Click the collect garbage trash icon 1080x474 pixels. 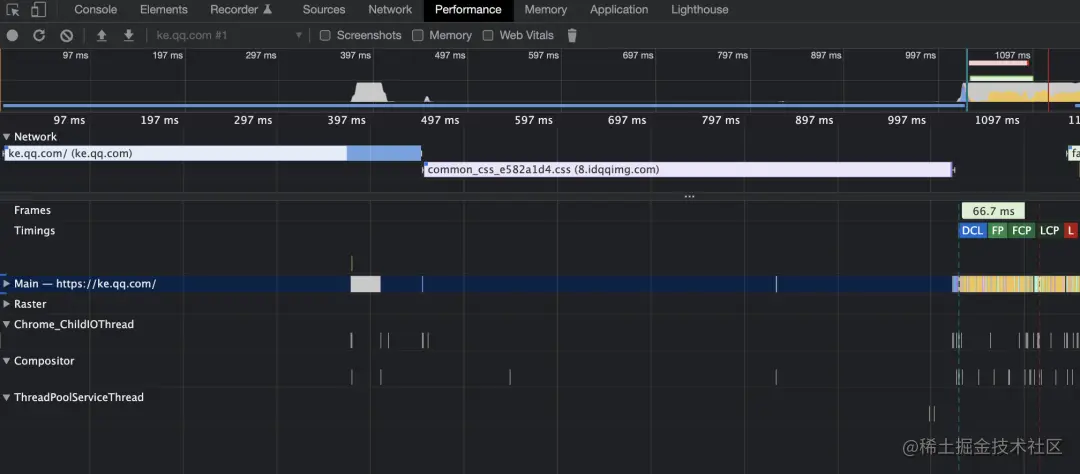[x=572, y=35]
